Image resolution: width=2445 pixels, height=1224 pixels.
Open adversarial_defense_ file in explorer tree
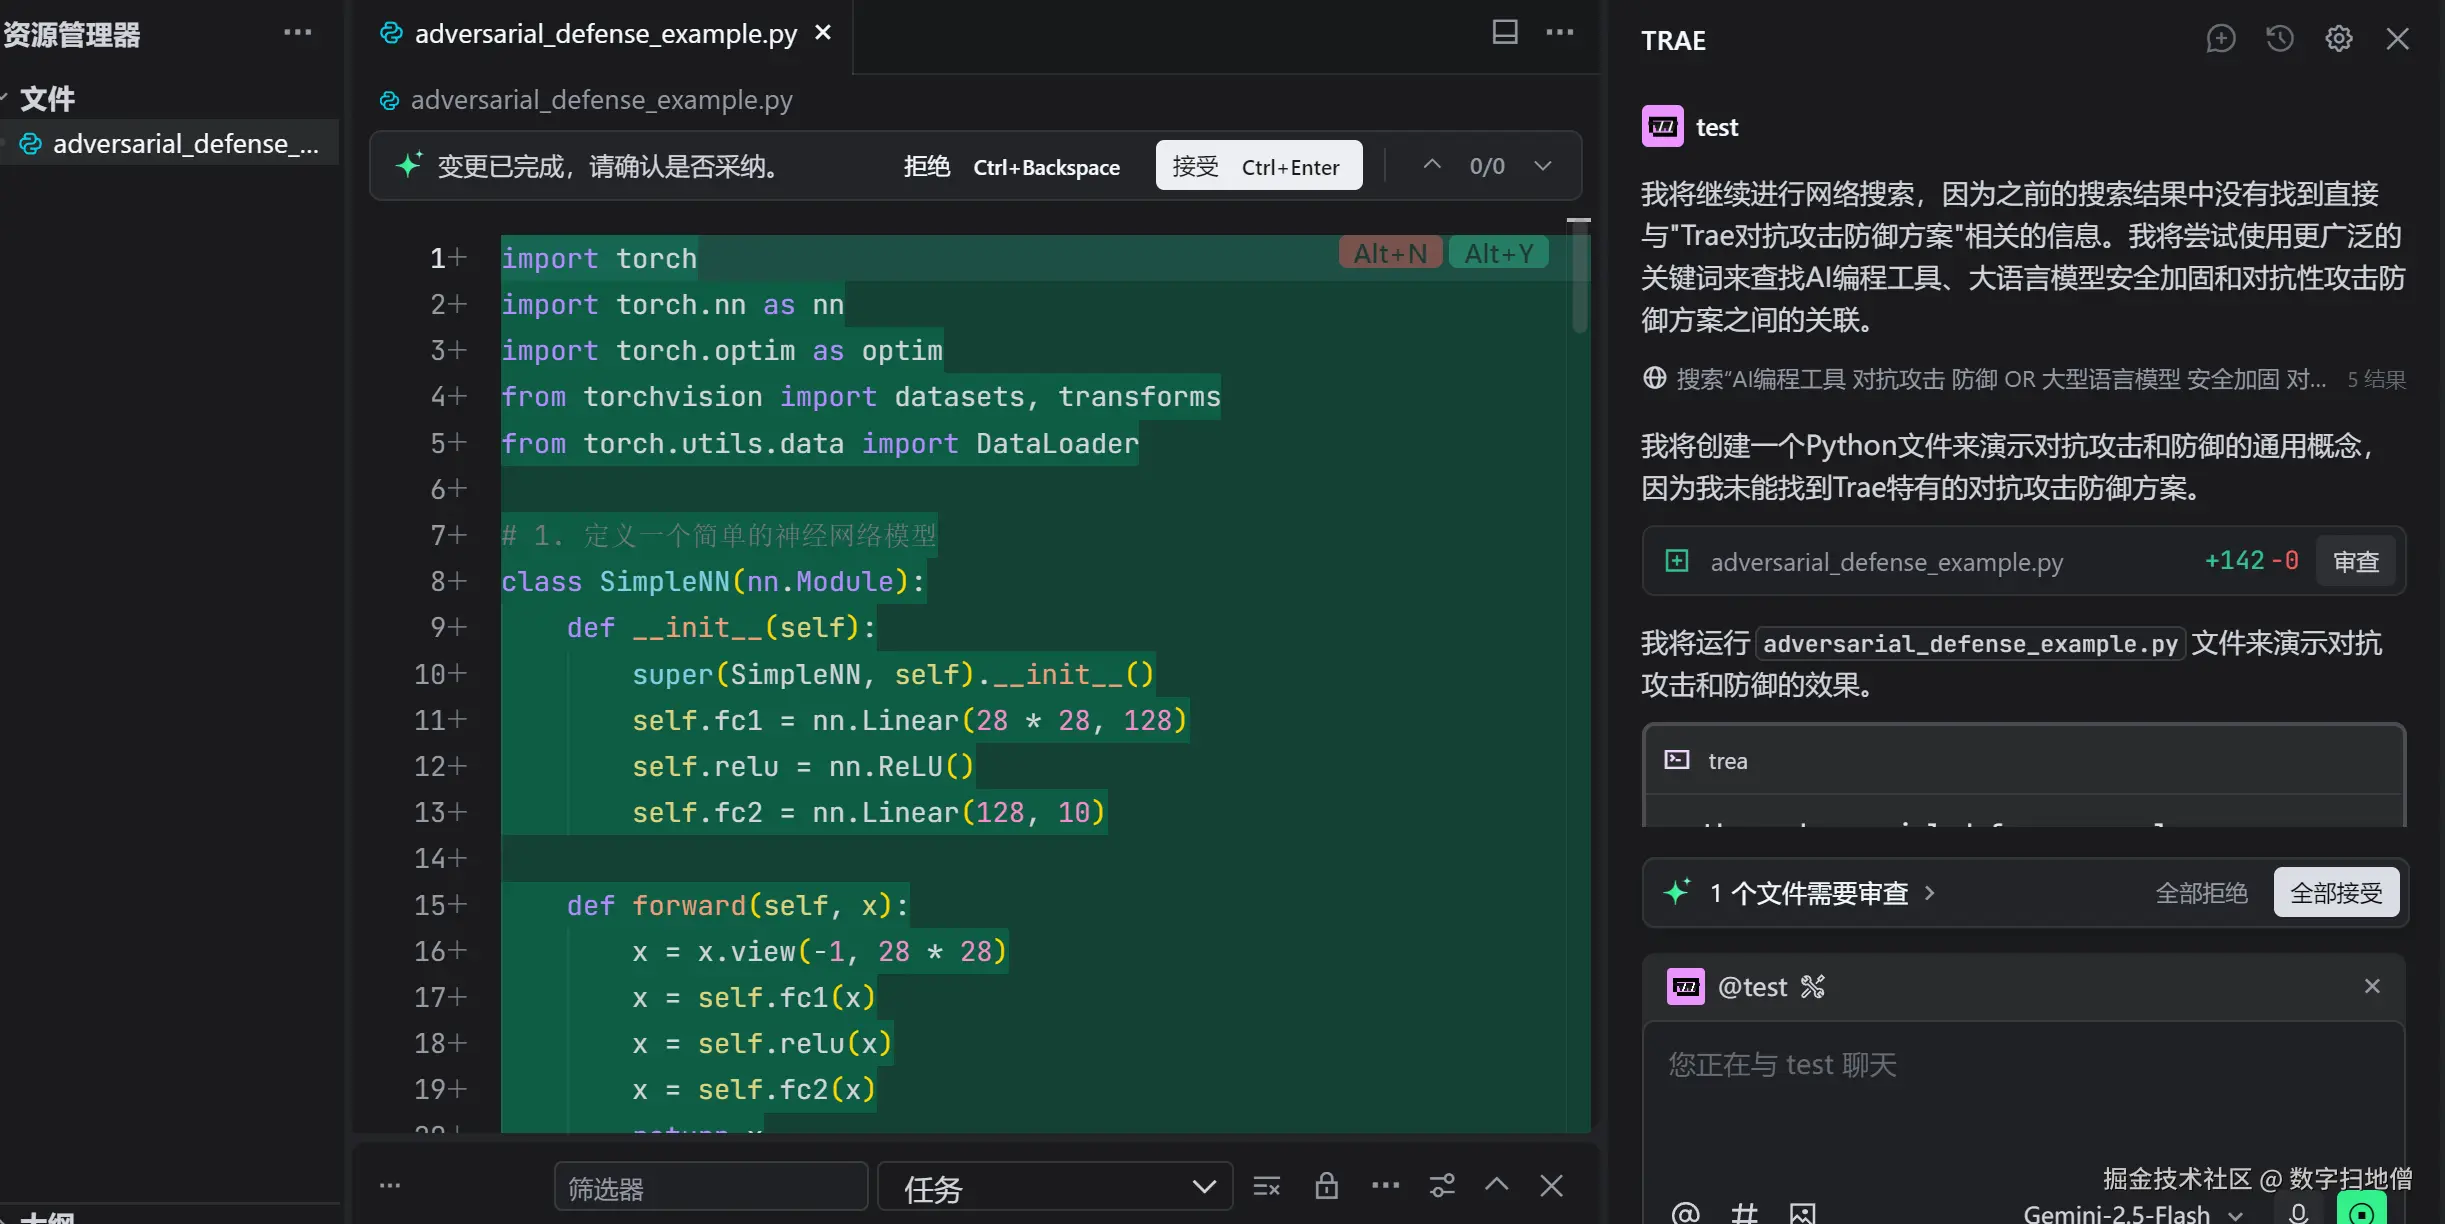(x=185, y=144)
